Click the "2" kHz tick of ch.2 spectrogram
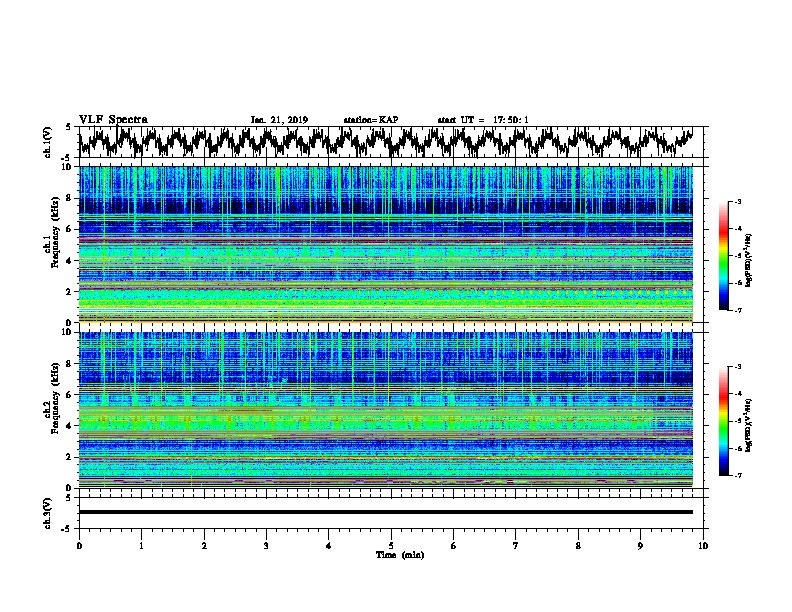The image size is (792, 612). pos(70,457)
